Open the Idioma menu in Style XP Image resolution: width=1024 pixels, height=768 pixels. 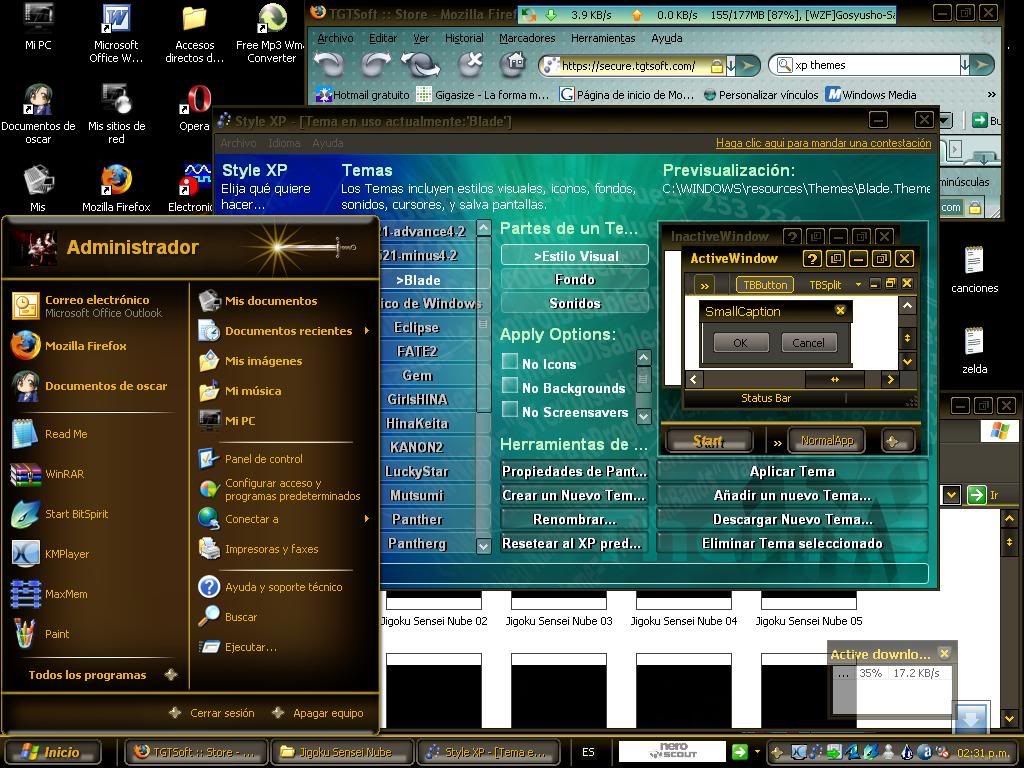tap(284, 143)
